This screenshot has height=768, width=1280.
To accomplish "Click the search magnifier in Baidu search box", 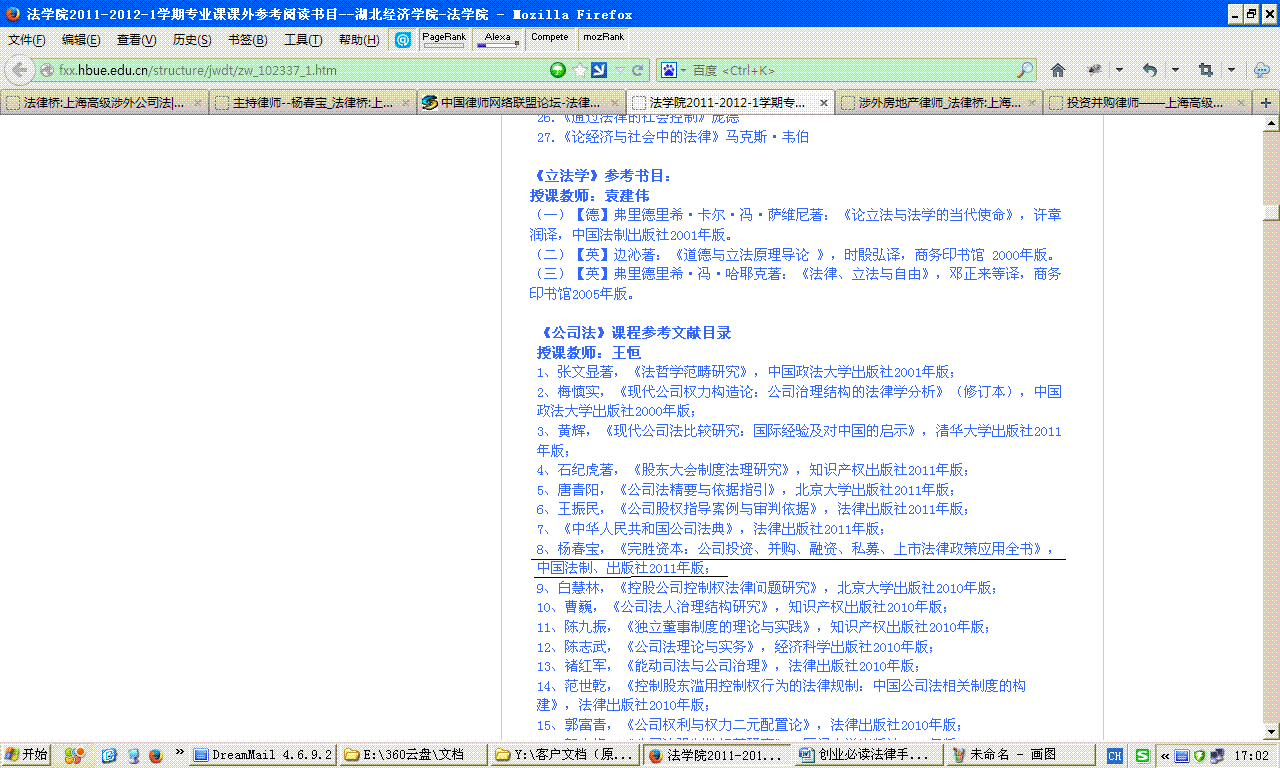I will tap(1025, 70).
